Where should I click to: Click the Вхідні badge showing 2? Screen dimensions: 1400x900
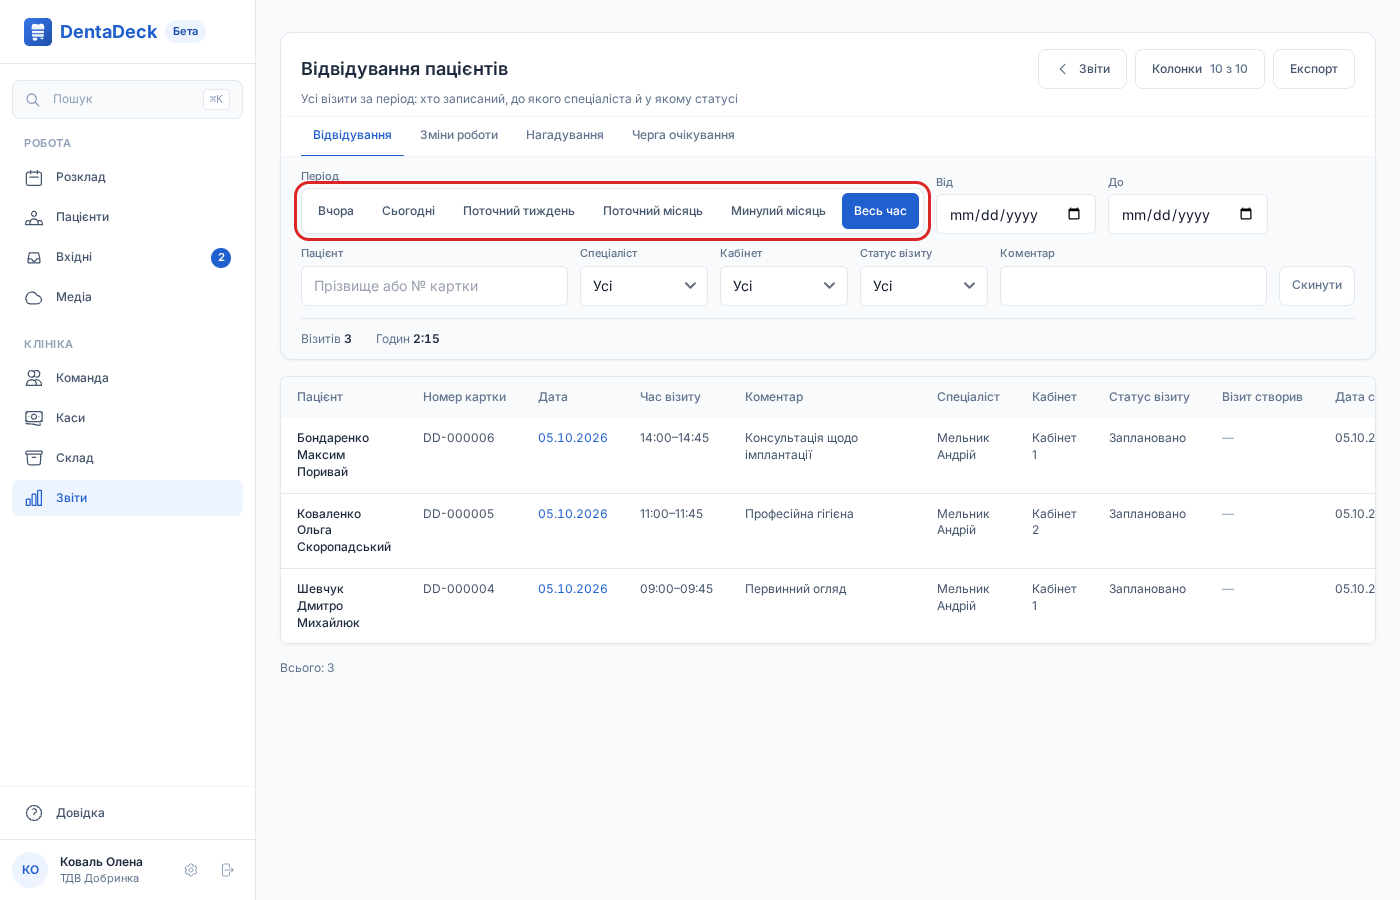coord(221,258)
